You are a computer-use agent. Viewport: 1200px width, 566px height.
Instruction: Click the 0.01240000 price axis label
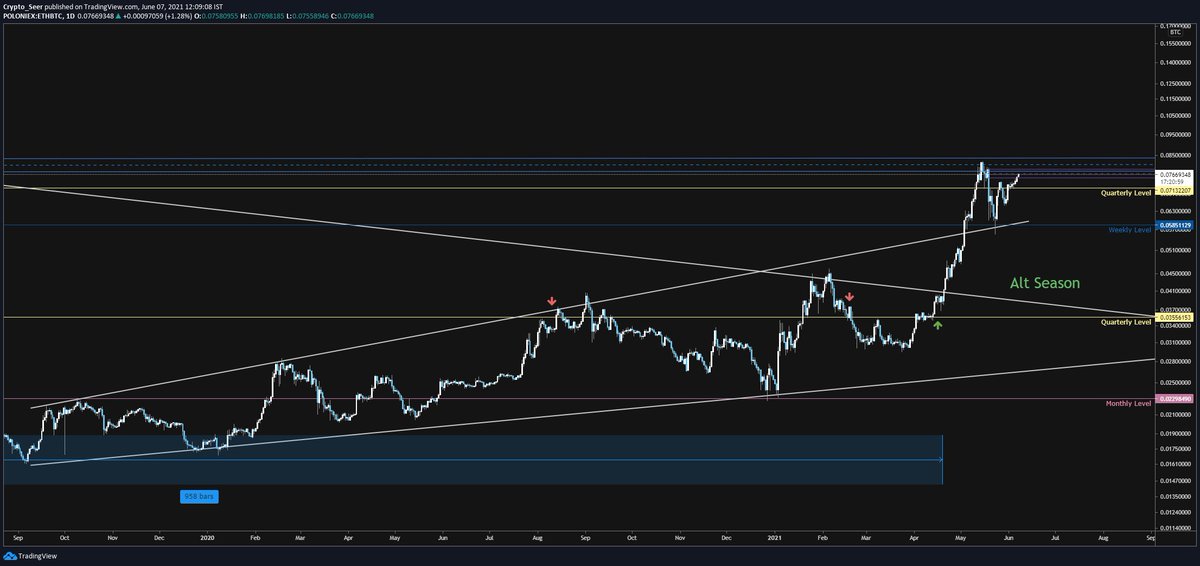click(1175, 513)
